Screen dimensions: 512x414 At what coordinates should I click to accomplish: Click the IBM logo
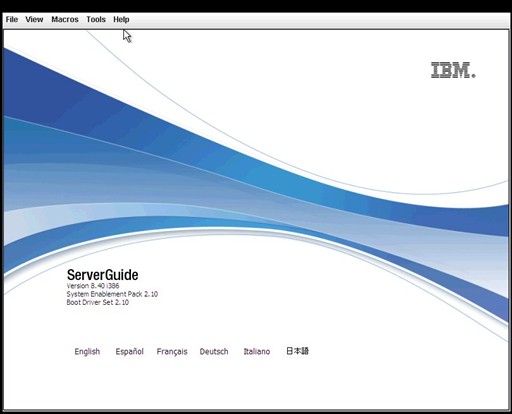tap(453, 70)
